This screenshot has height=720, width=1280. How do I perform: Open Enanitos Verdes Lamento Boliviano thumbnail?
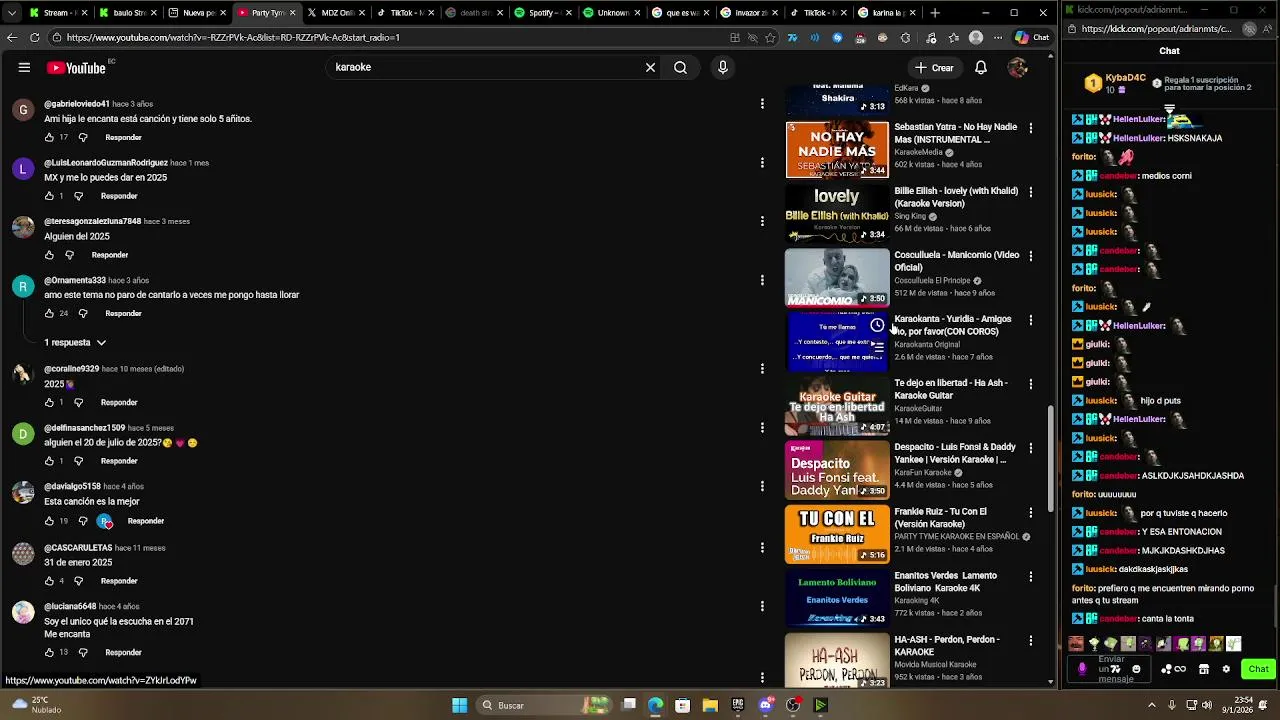tap(837, 597)
